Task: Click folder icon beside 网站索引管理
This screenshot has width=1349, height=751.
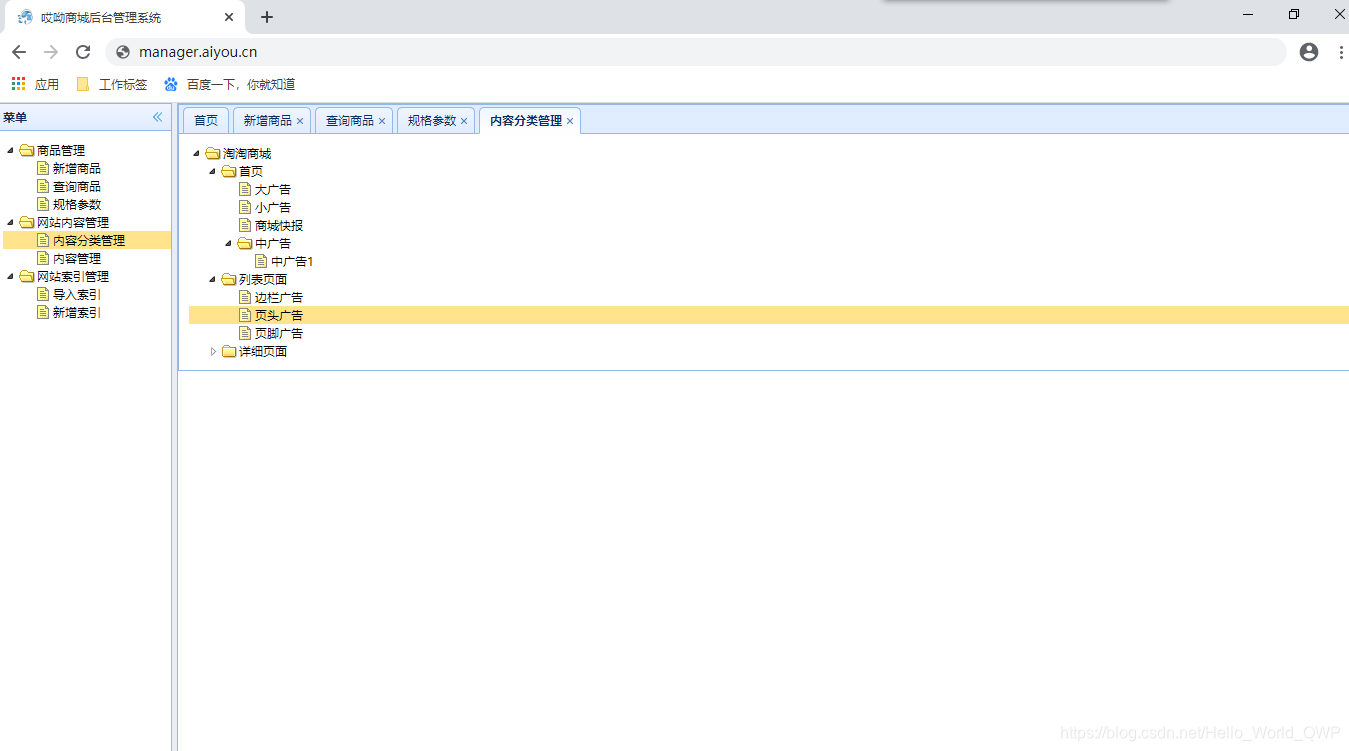Action: pos(27,276)
